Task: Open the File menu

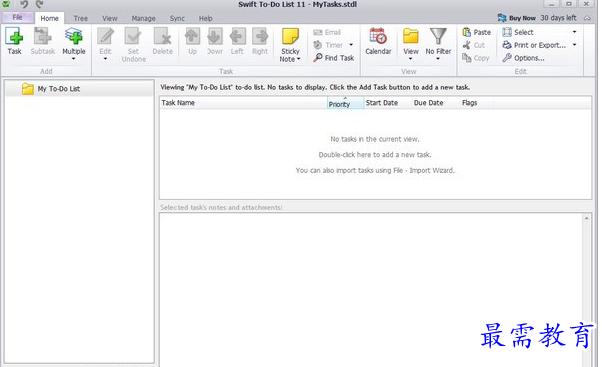Action: point(18,17)
